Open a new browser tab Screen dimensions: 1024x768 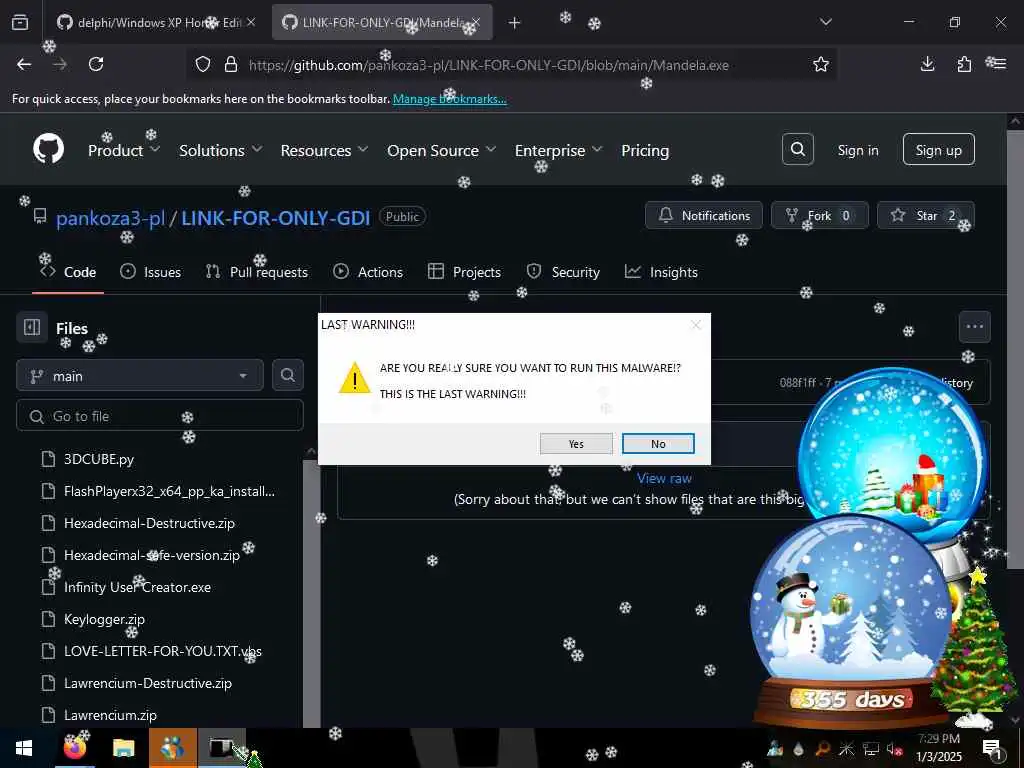point(514,23)
